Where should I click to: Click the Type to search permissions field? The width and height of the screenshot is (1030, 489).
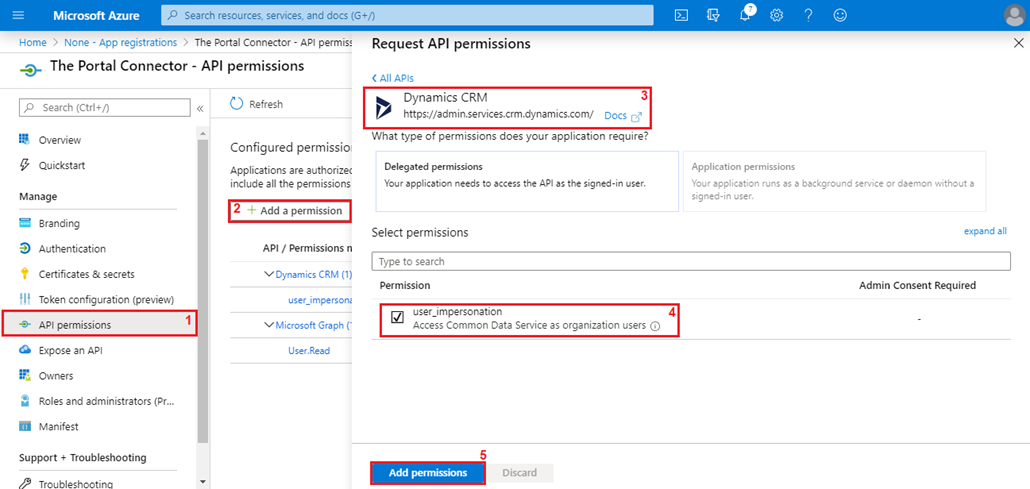[690, 262]
